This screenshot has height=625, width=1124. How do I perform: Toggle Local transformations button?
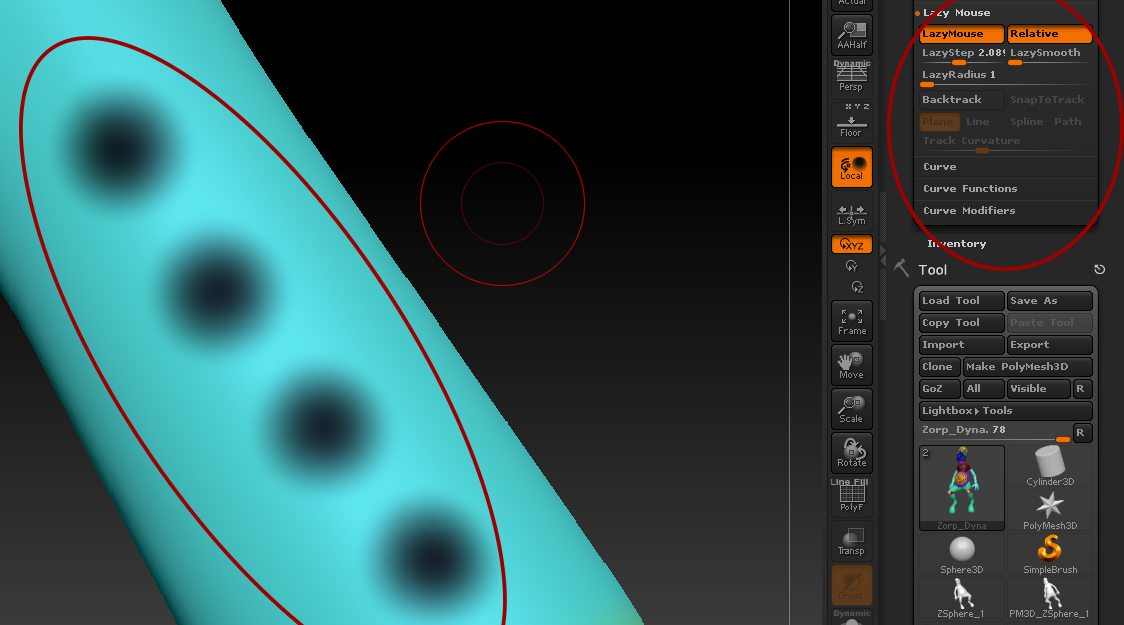(x=852, y=168)
